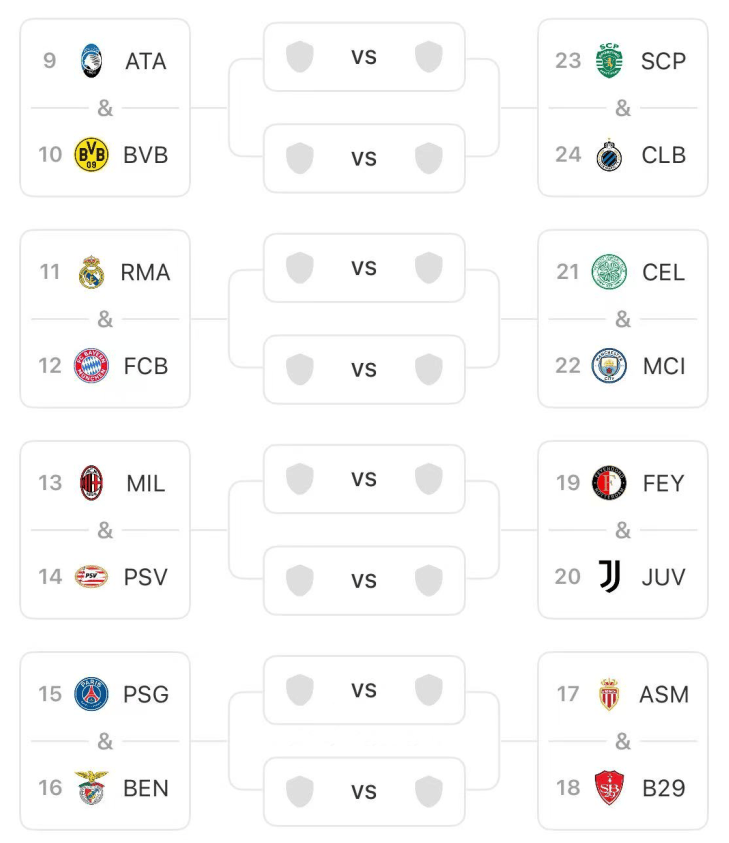Open the Bayern Munich FCB badge
This screenshot has width=729, height=843.
click(92, 366)
